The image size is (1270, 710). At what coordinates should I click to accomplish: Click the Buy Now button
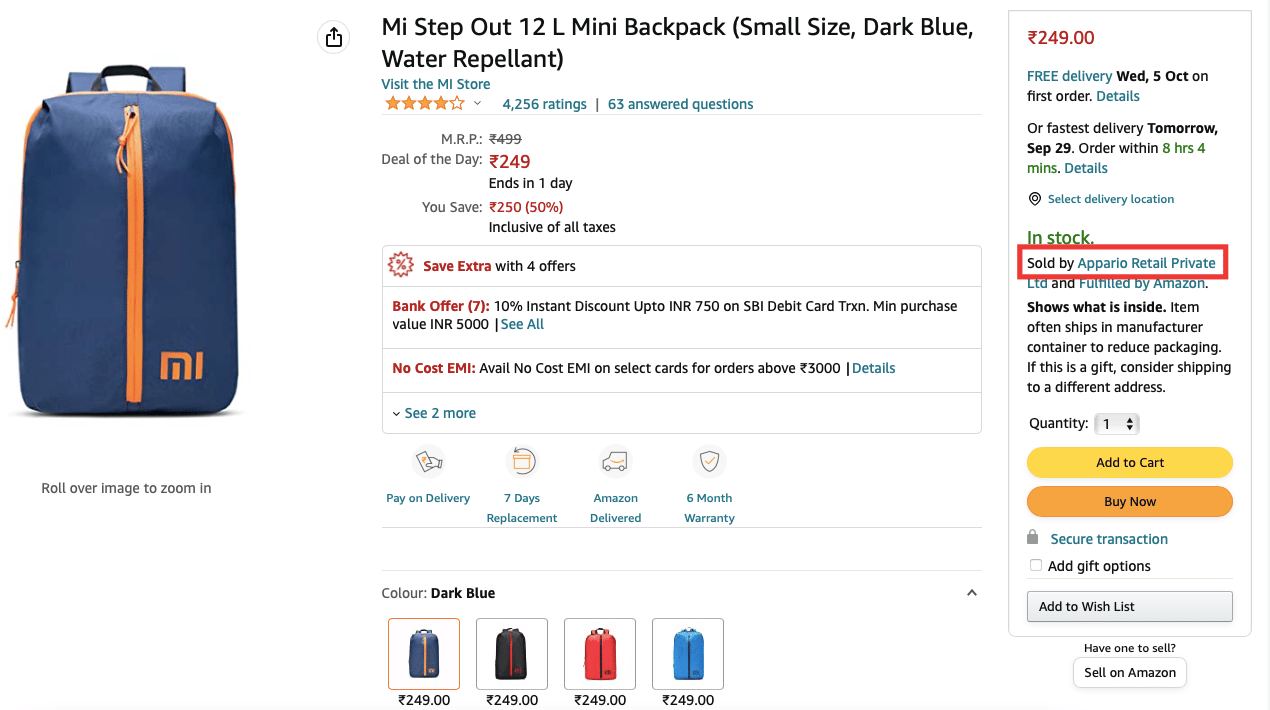click(1129, 501)
